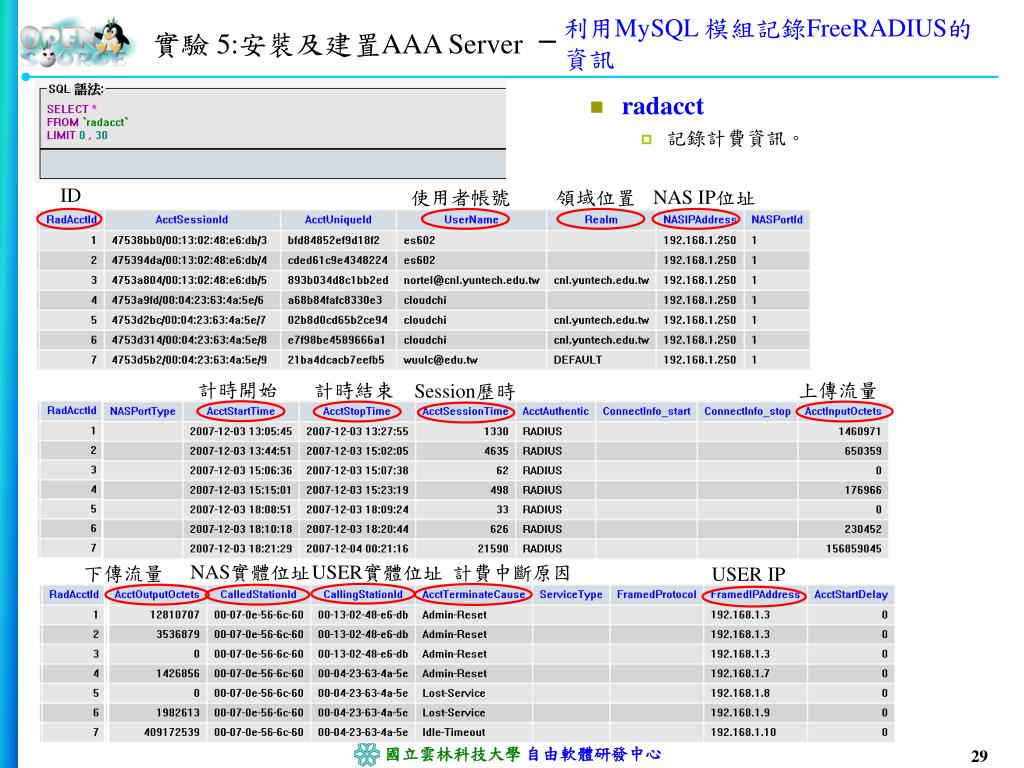Sort by the ConnectInfo_stop column header

click(747, 411)
